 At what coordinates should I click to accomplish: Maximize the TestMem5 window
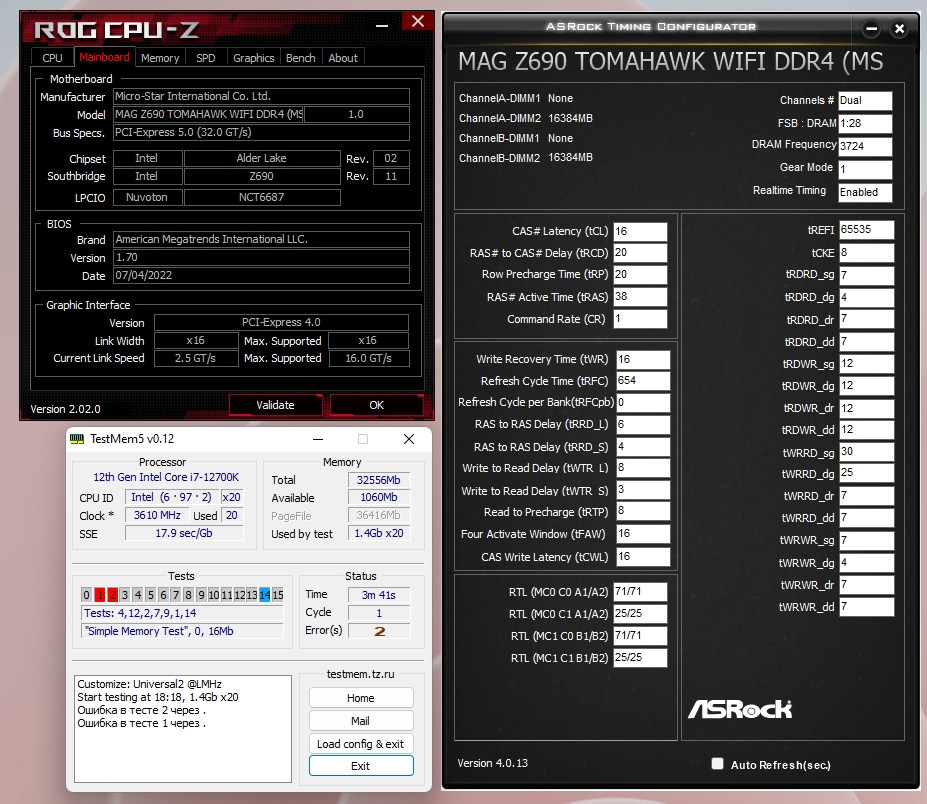[363, 439]
